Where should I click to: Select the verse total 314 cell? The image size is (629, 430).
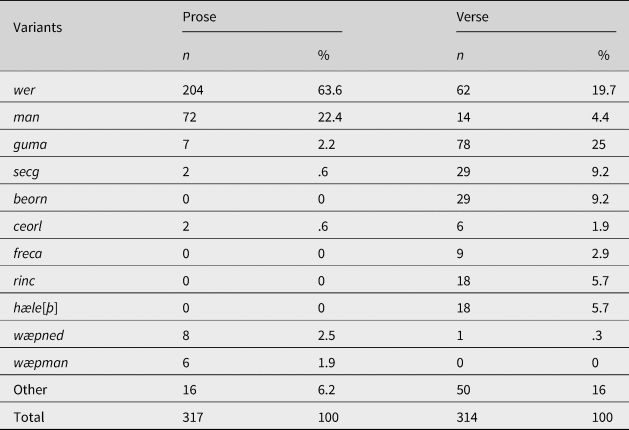(465, 414)
